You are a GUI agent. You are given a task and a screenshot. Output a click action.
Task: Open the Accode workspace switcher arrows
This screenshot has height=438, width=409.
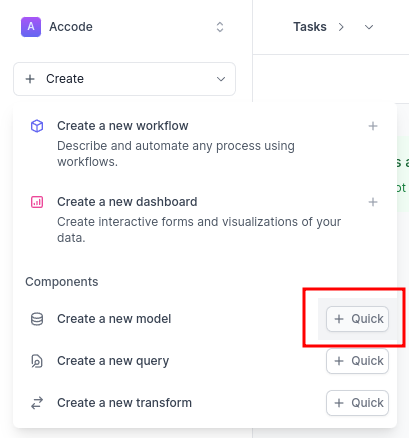click(220, 27)
